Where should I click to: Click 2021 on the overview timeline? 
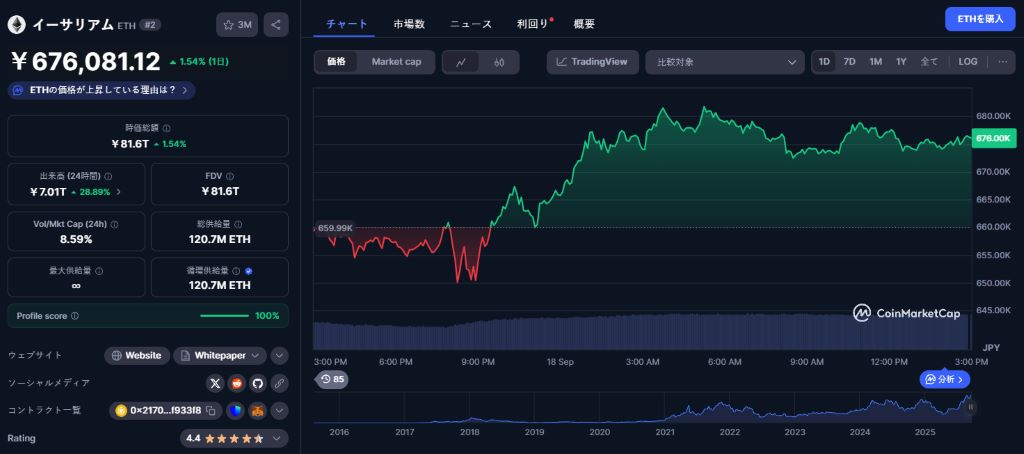(x=665, y=432)
